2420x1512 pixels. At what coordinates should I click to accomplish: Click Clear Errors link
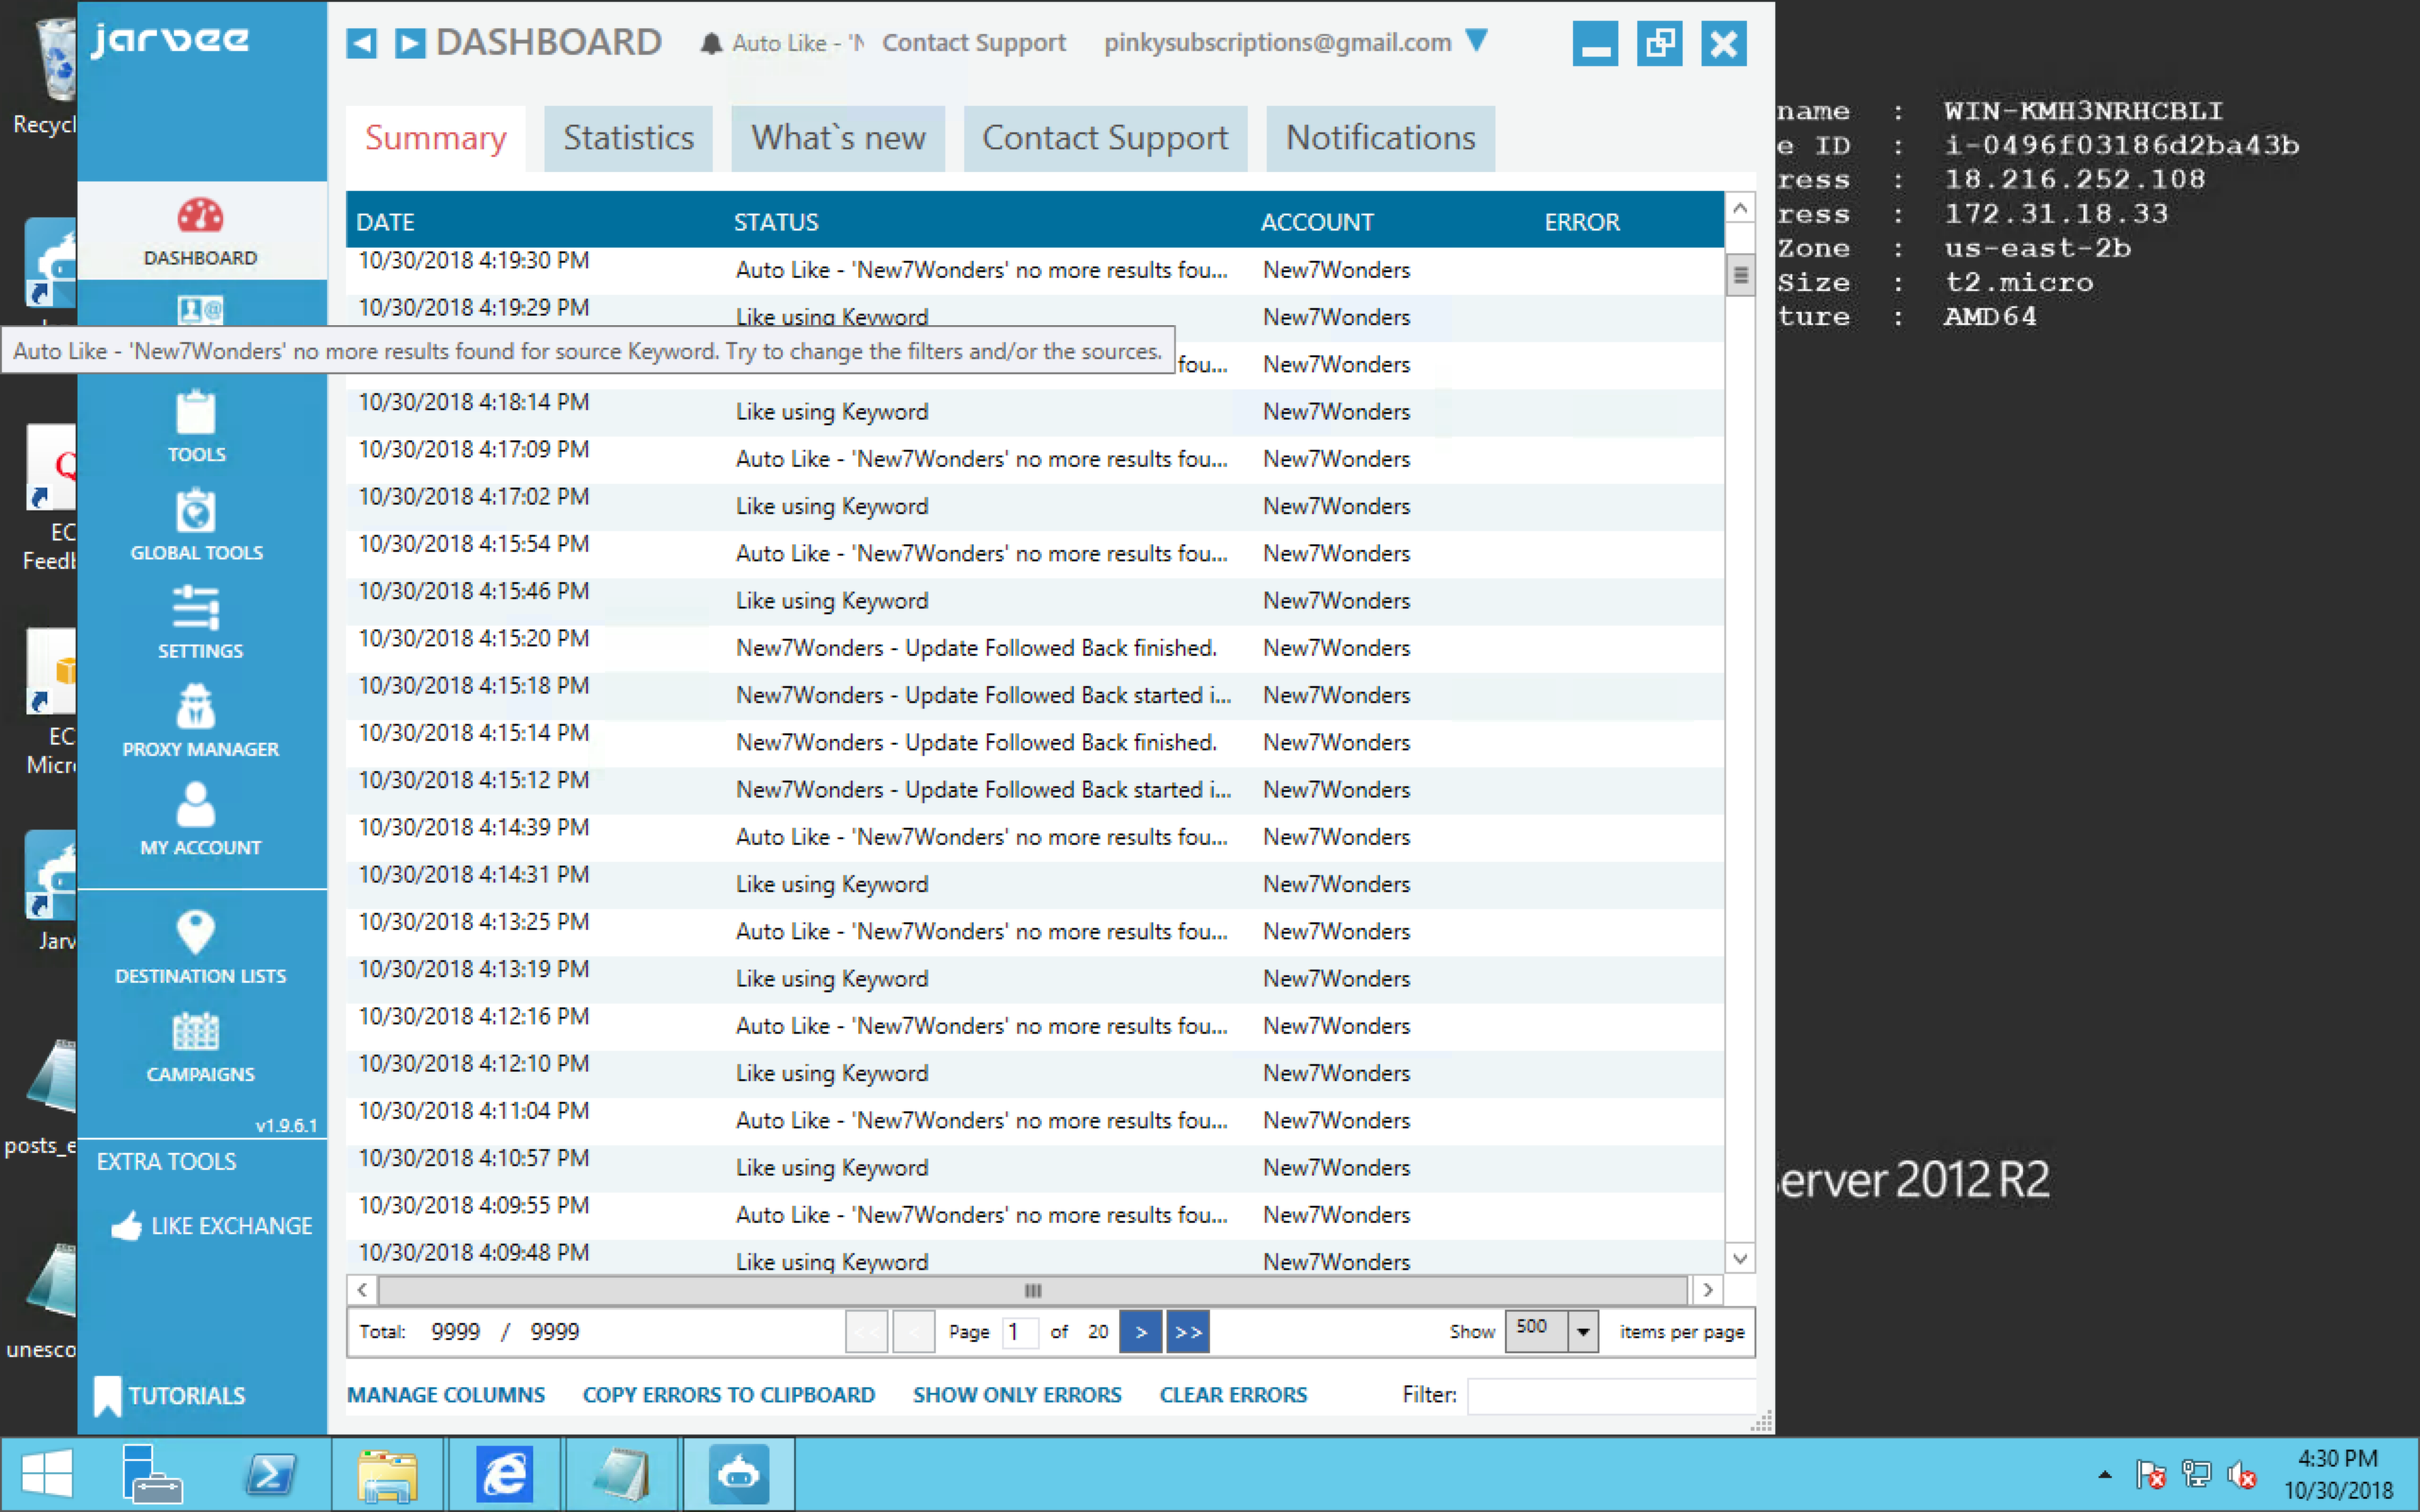[x=1233, y=1395]
